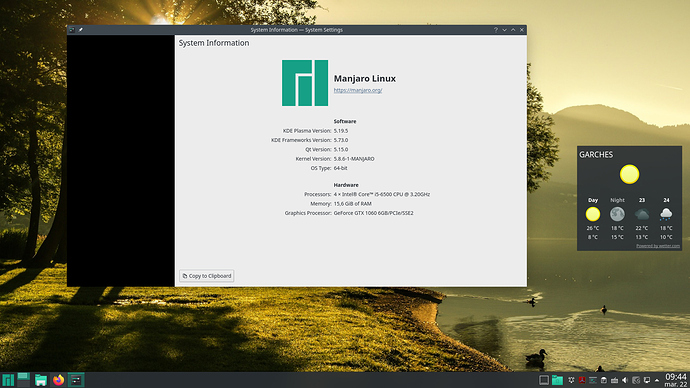The width and height of the screenshot is (690, 388).
Task: Select the cloudy forecast icon for 23
Action: [x=642, y=214]
